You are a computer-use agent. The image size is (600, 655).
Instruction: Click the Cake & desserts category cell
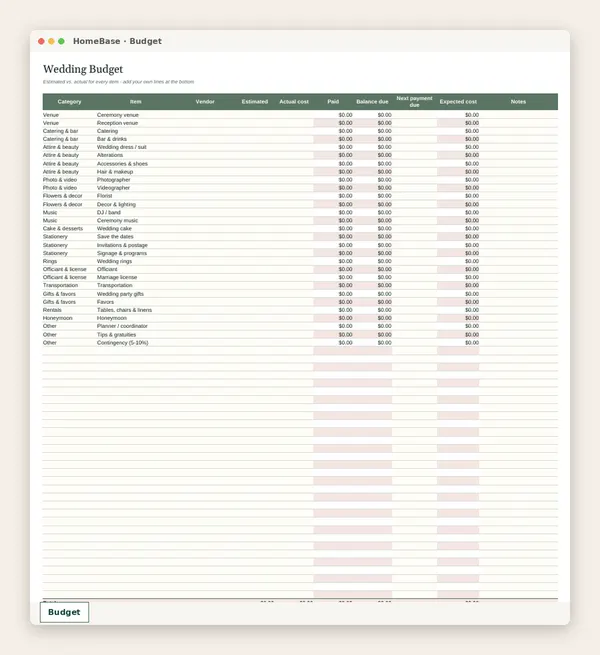coord(69,228)
